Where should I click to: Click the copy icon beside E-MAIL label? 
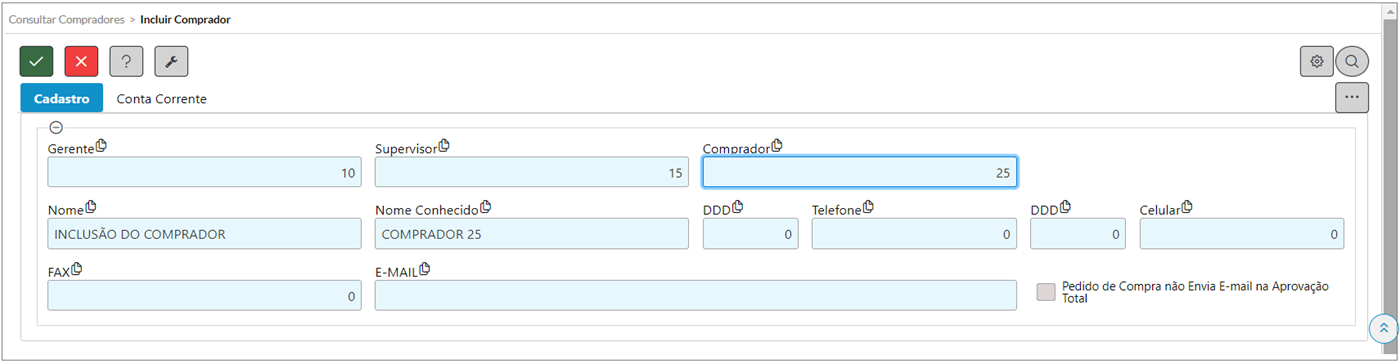425,268
